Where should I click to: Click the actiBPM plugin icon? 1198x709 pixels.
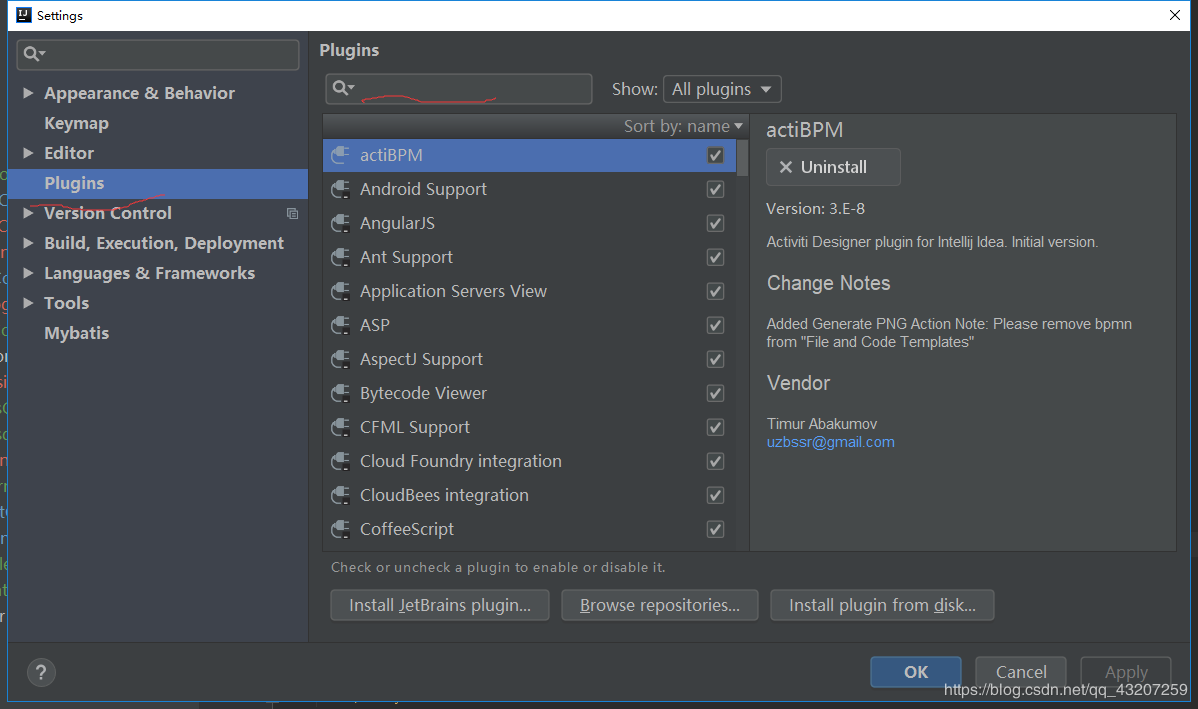341,155
